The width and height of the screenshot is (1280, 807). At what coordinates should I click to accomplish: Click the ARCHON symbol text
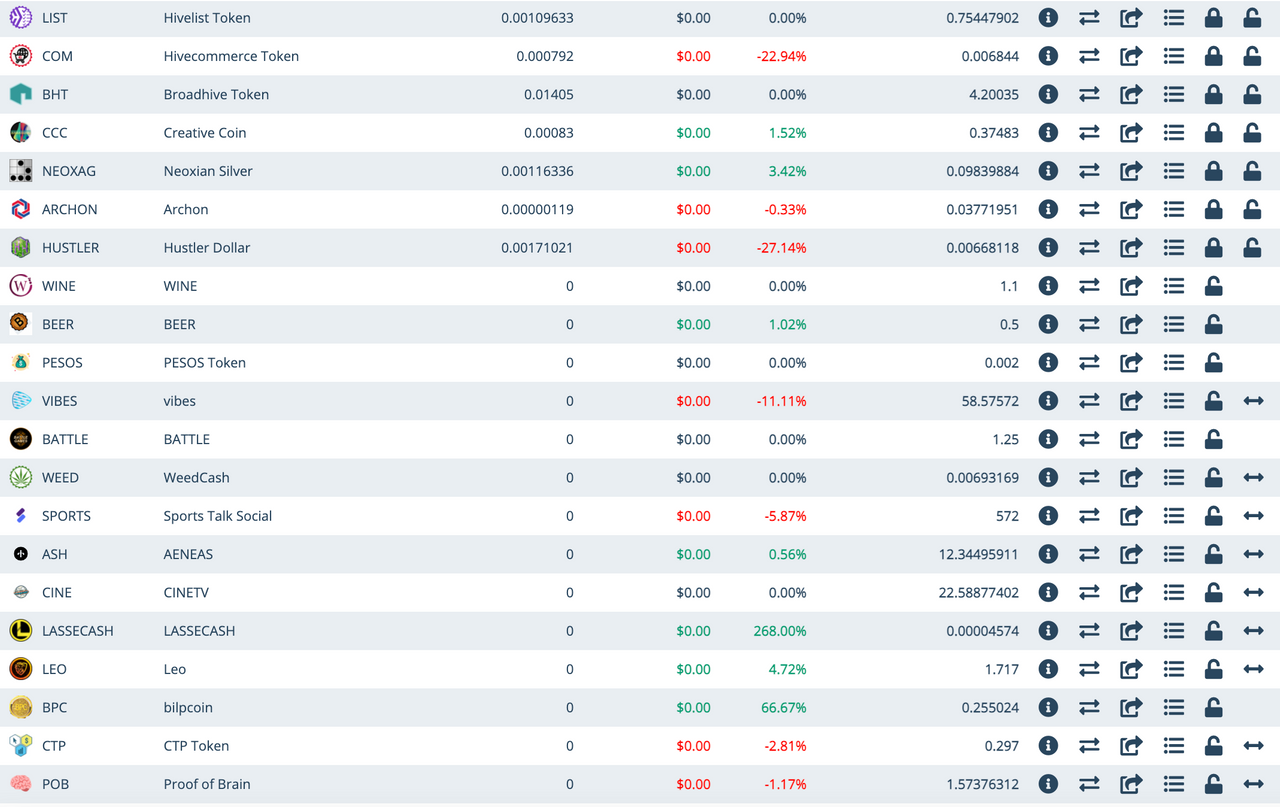(x=70, y=209)
